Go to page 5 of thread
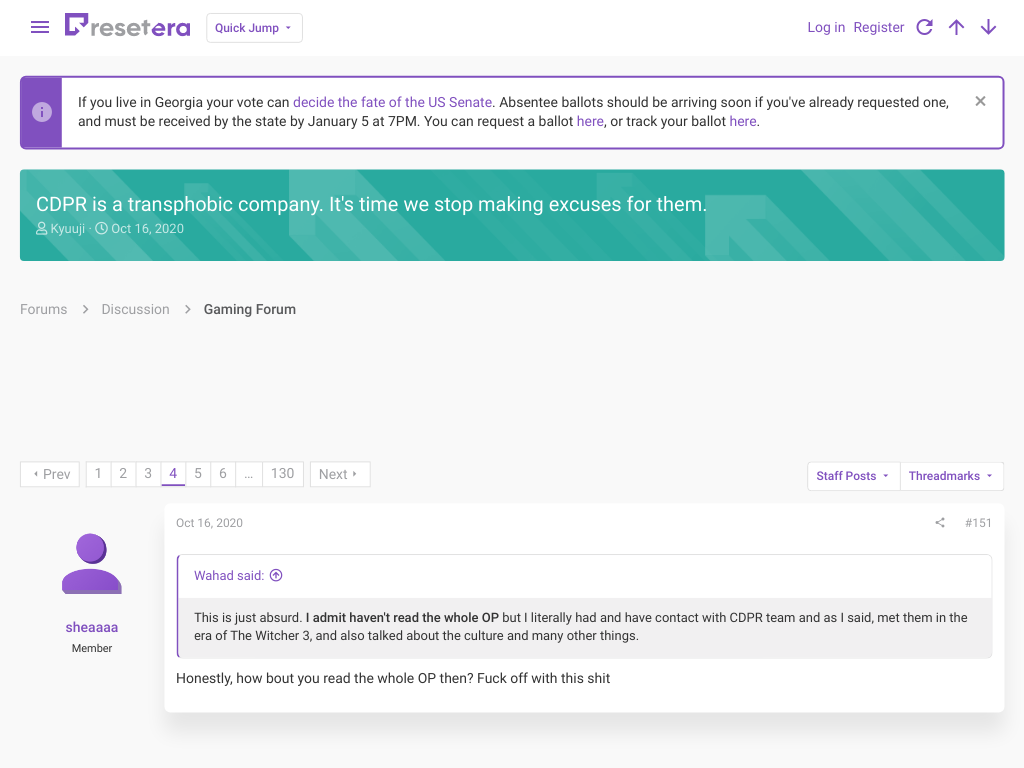The height and width of the screenshot is (768, 1024). (x=198, y=473)
